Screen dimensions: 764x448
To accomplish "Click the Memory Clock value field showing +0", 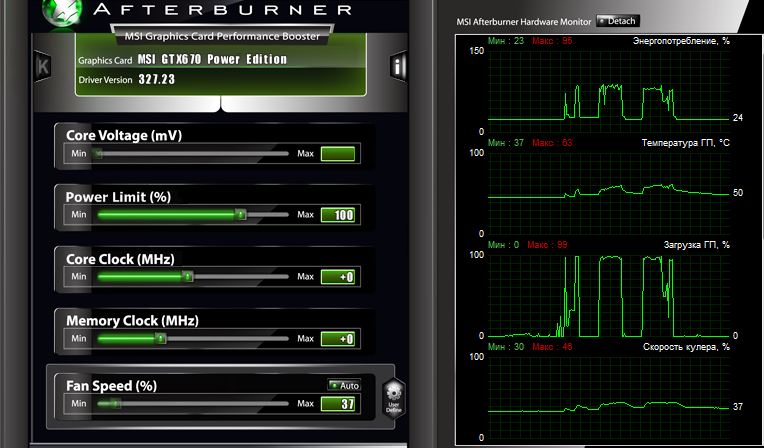I will click(x=338, y=339).
